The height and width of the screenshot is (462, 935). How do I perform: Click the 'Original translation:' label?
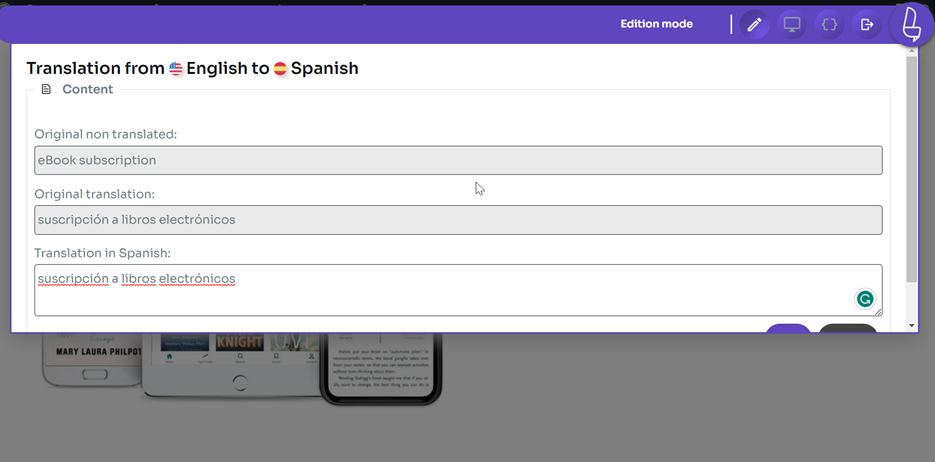pos(94,194)
